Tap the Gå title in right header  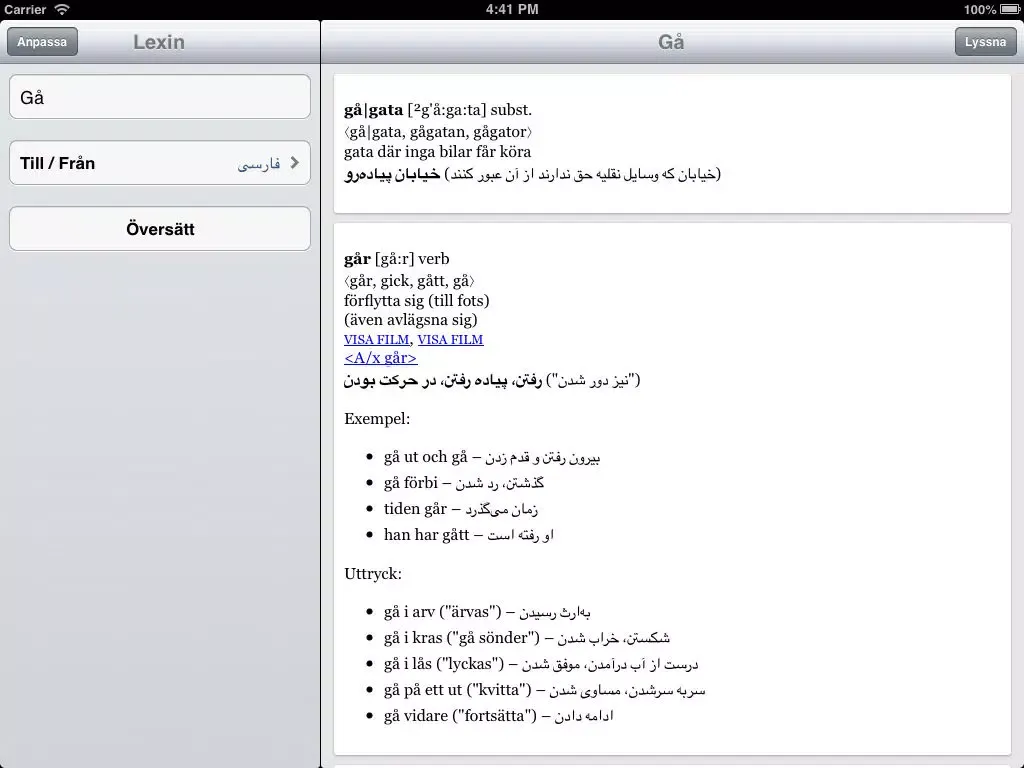point(671,42)
